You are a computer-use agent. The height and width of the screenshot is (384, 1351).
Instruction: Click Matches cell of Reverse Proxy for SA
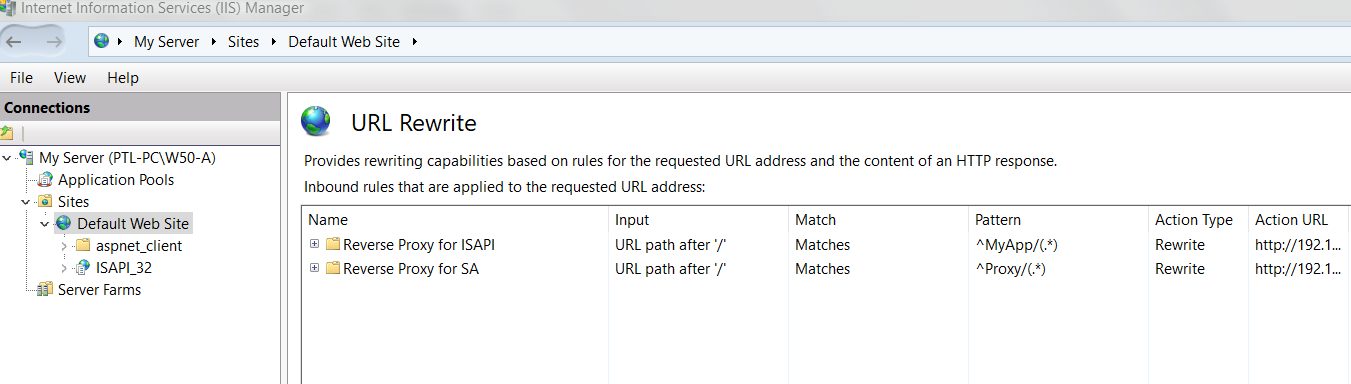click(822, 269)
